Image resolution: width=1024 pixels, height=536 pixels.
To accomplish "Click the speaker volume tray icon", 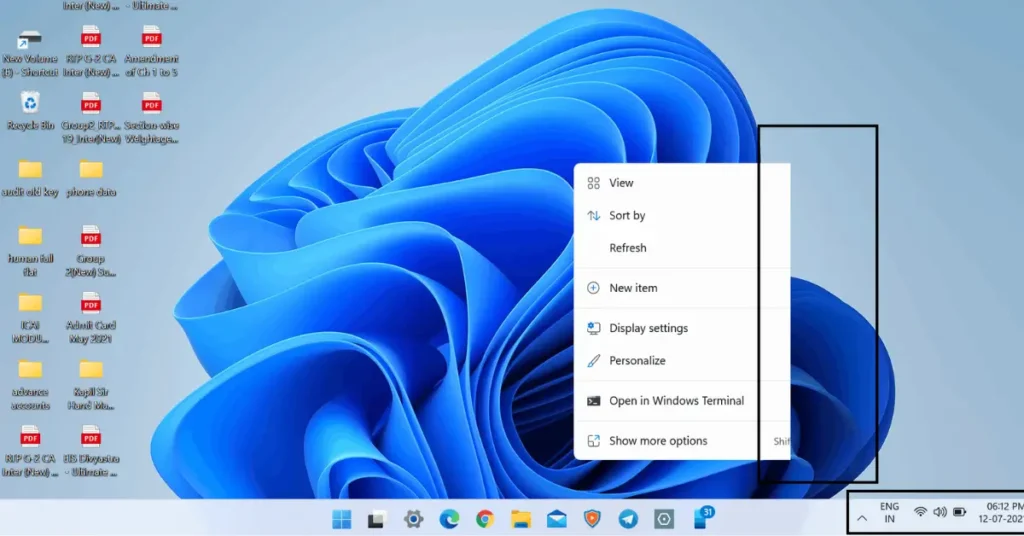I will (939, 512).
